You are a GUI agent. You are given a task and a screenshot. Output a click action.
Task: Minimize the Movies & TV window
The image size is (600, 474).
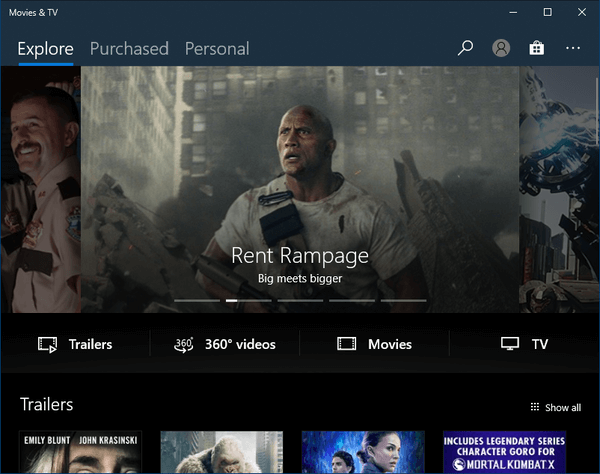(x=513, y=12)
